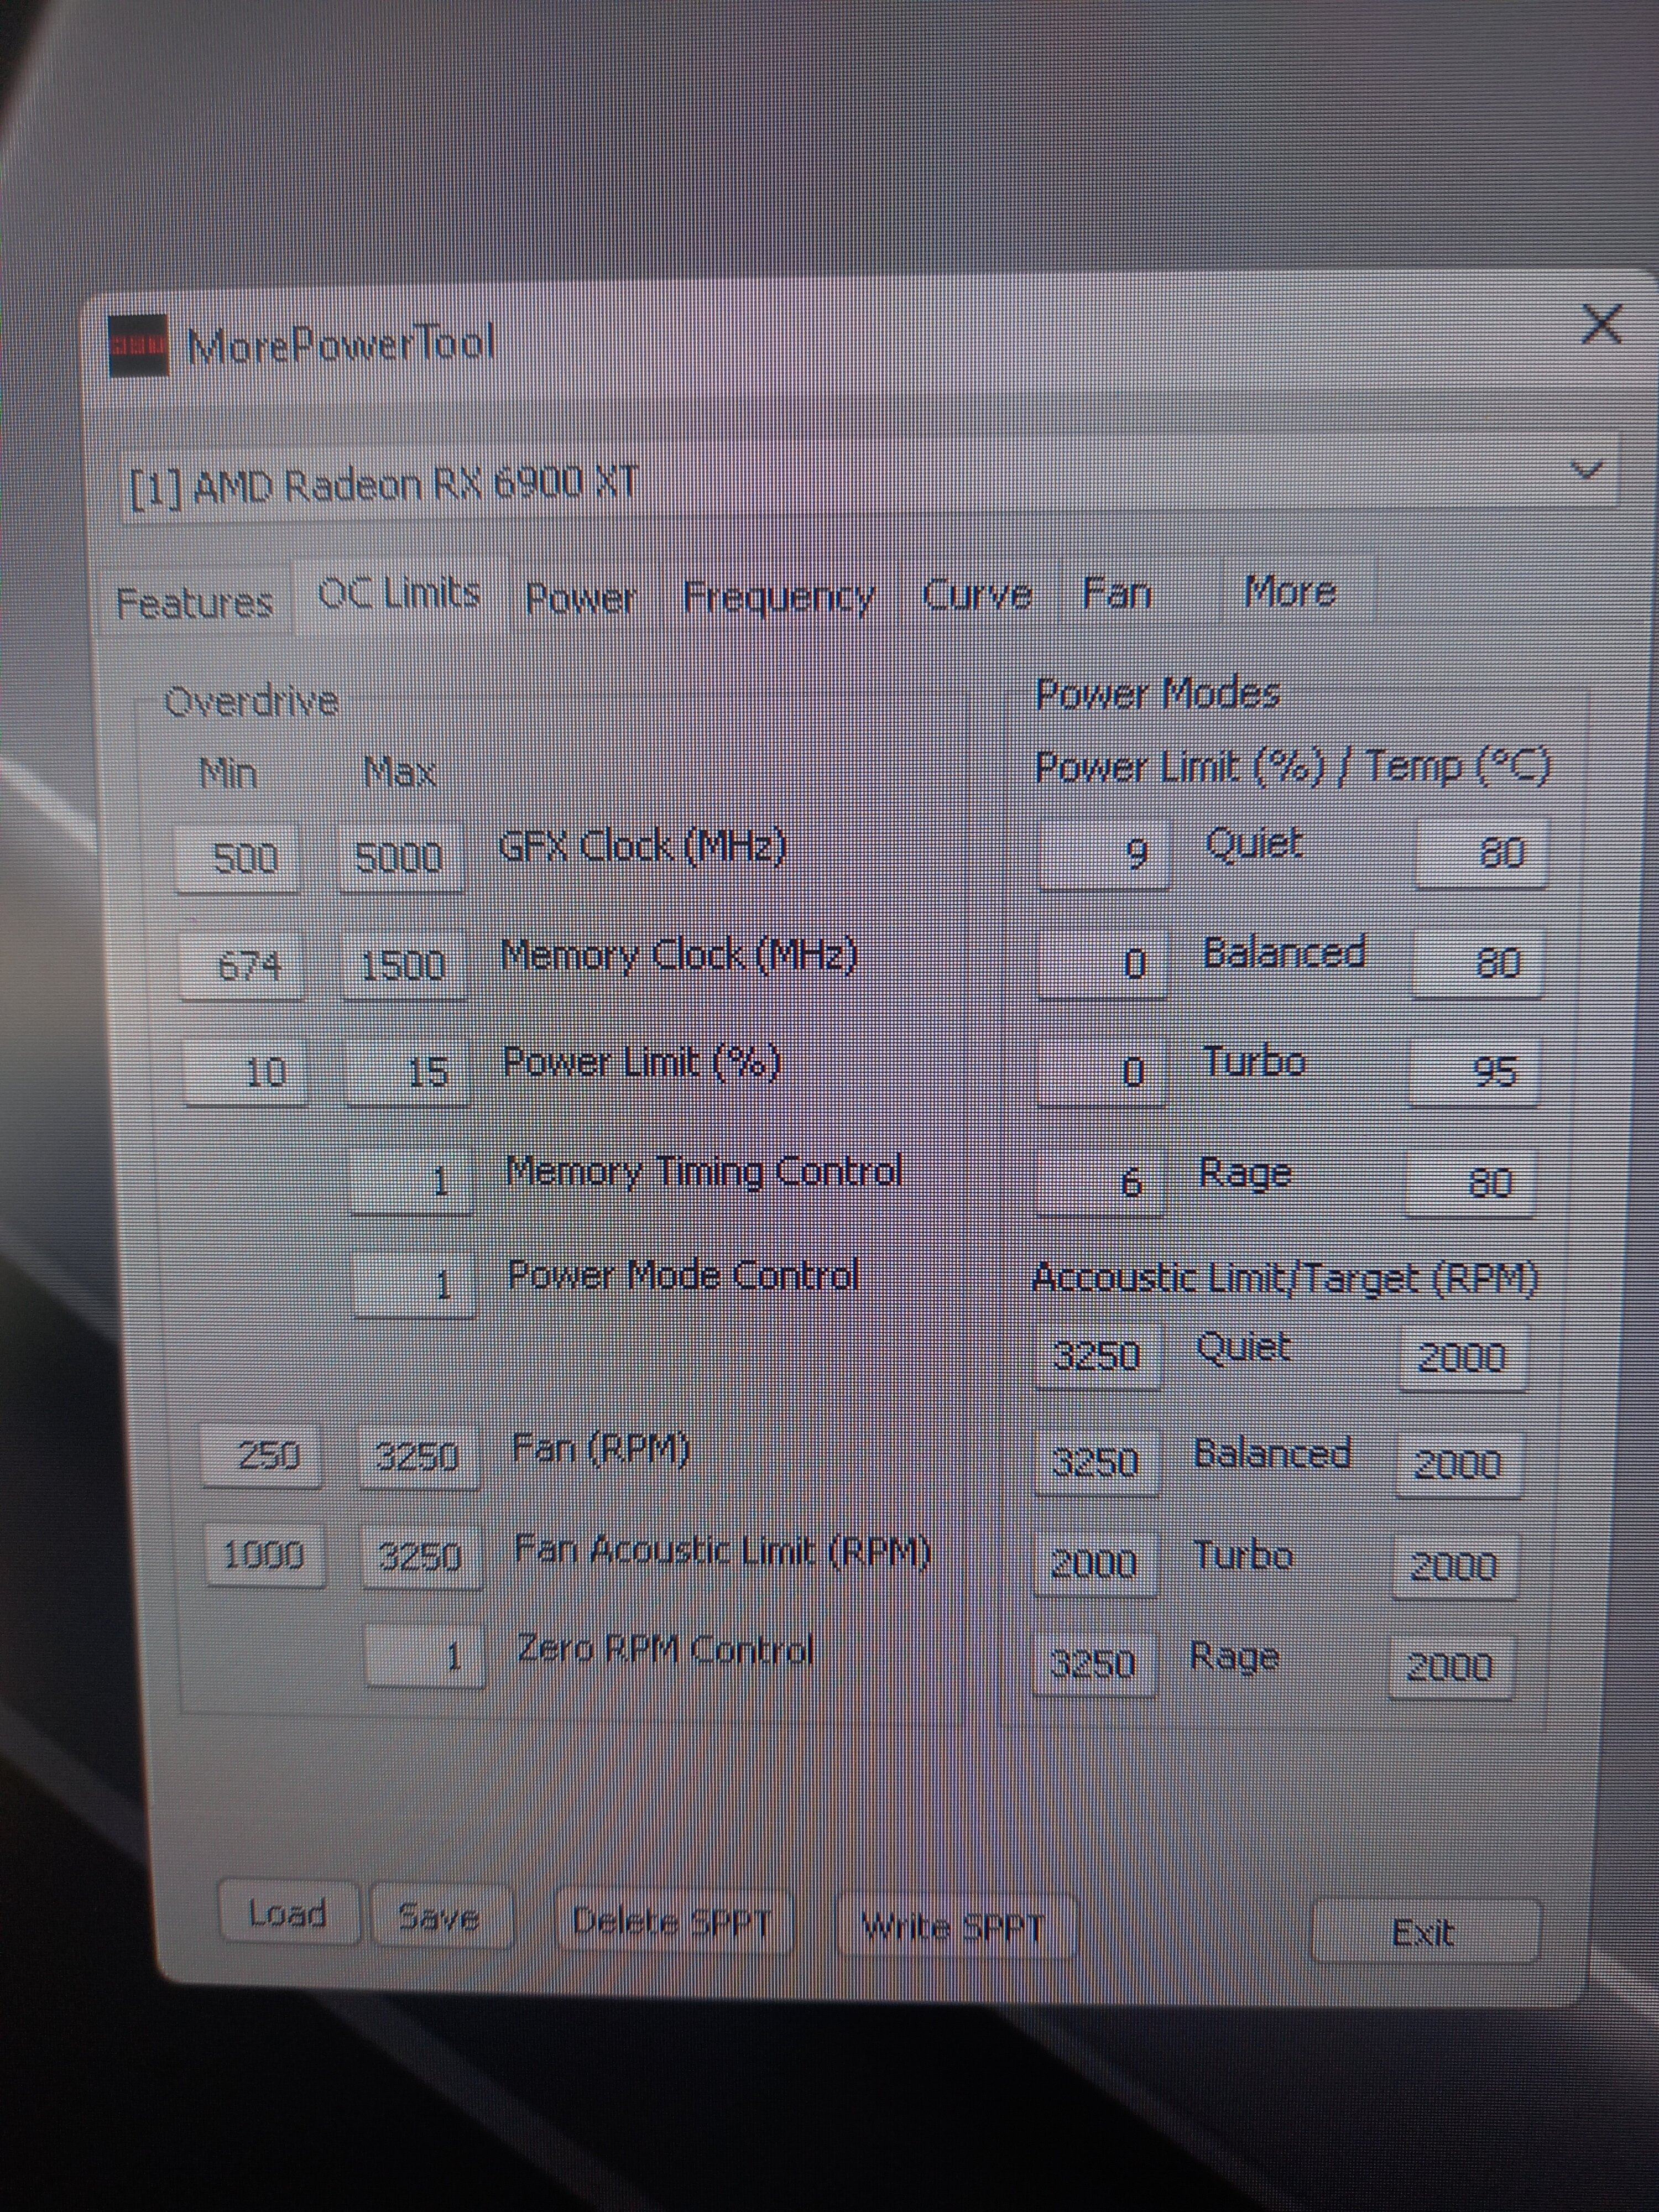Edit Balanced power limit percent field
The height and width of the screenshot is (2212, 1659).
click(x=1102, y=963)
